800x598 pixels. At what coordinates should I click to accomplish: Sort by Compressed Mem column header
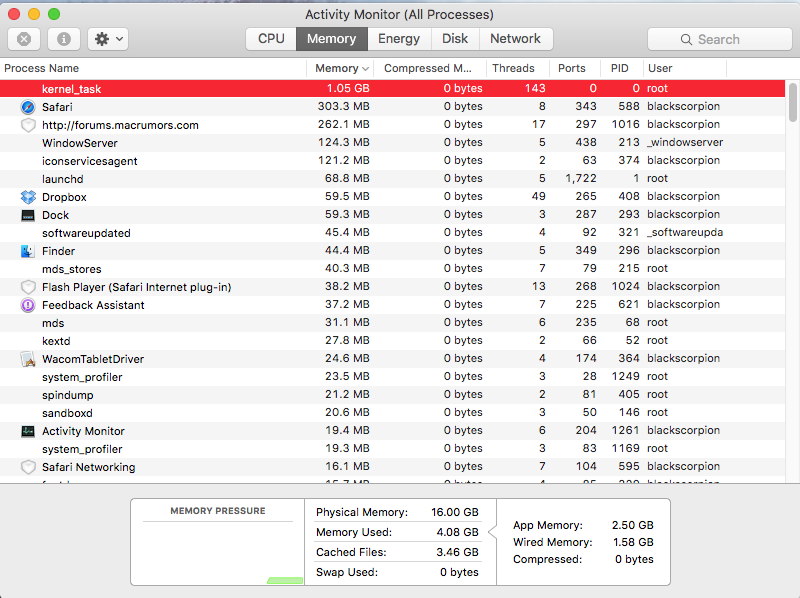[x=429, y=68]
